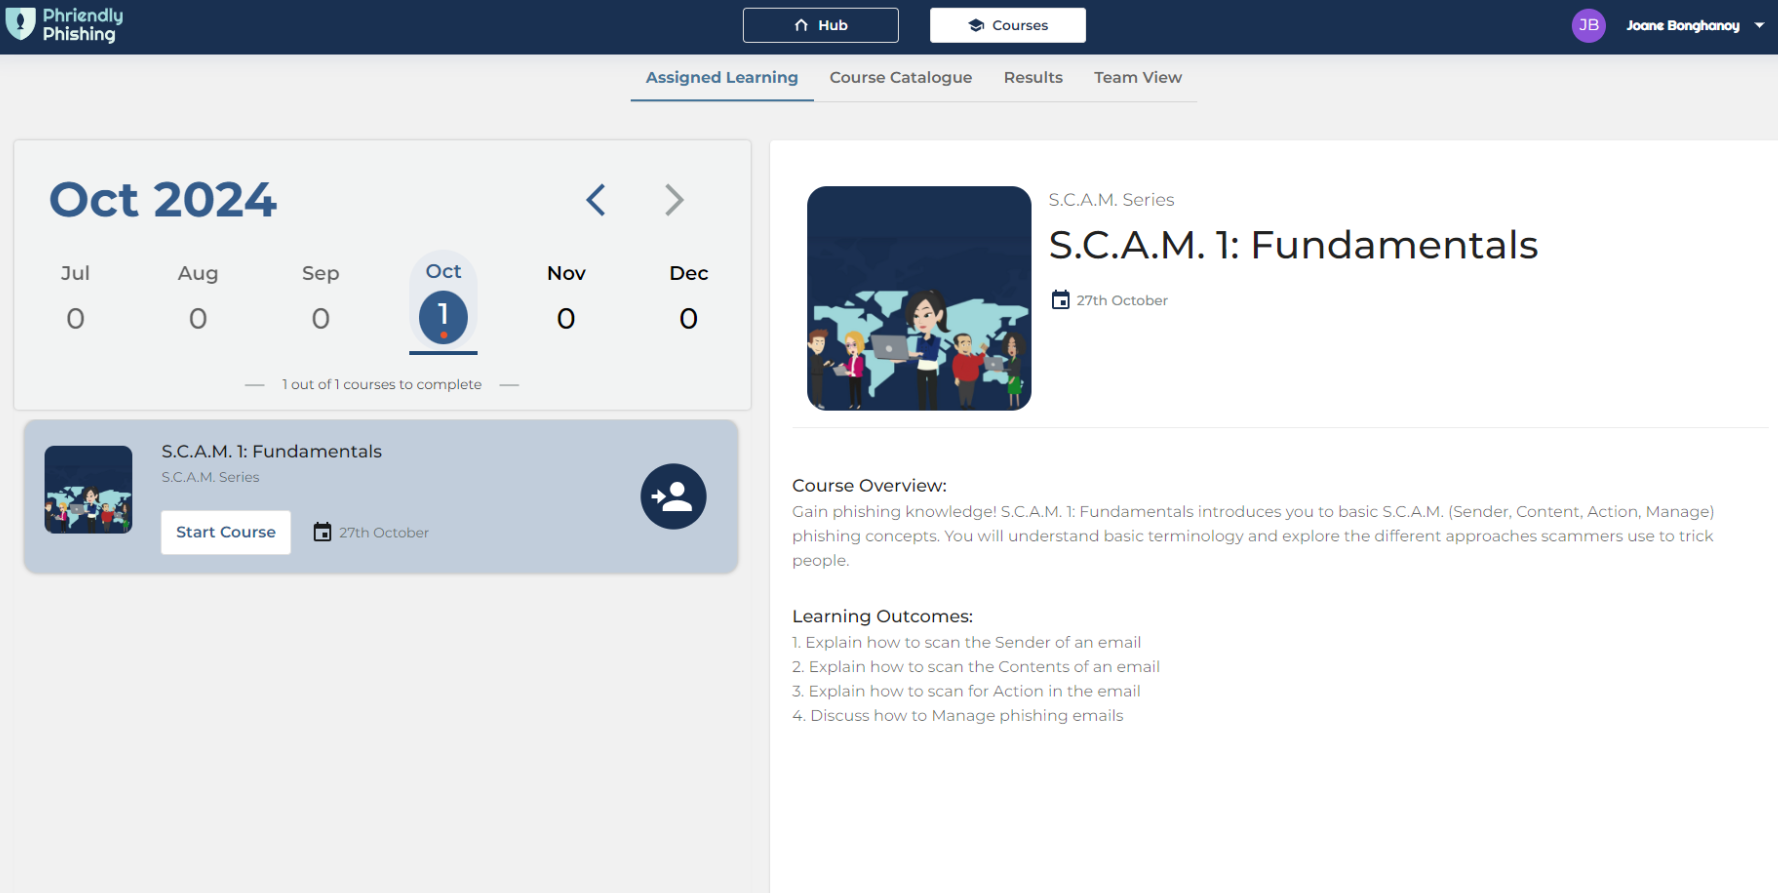Image resolution: width=1778 pixels, height=893 pixels.
Task: Click the small S.C.A.M. course card thumbnail
Action: click(88, 490)
